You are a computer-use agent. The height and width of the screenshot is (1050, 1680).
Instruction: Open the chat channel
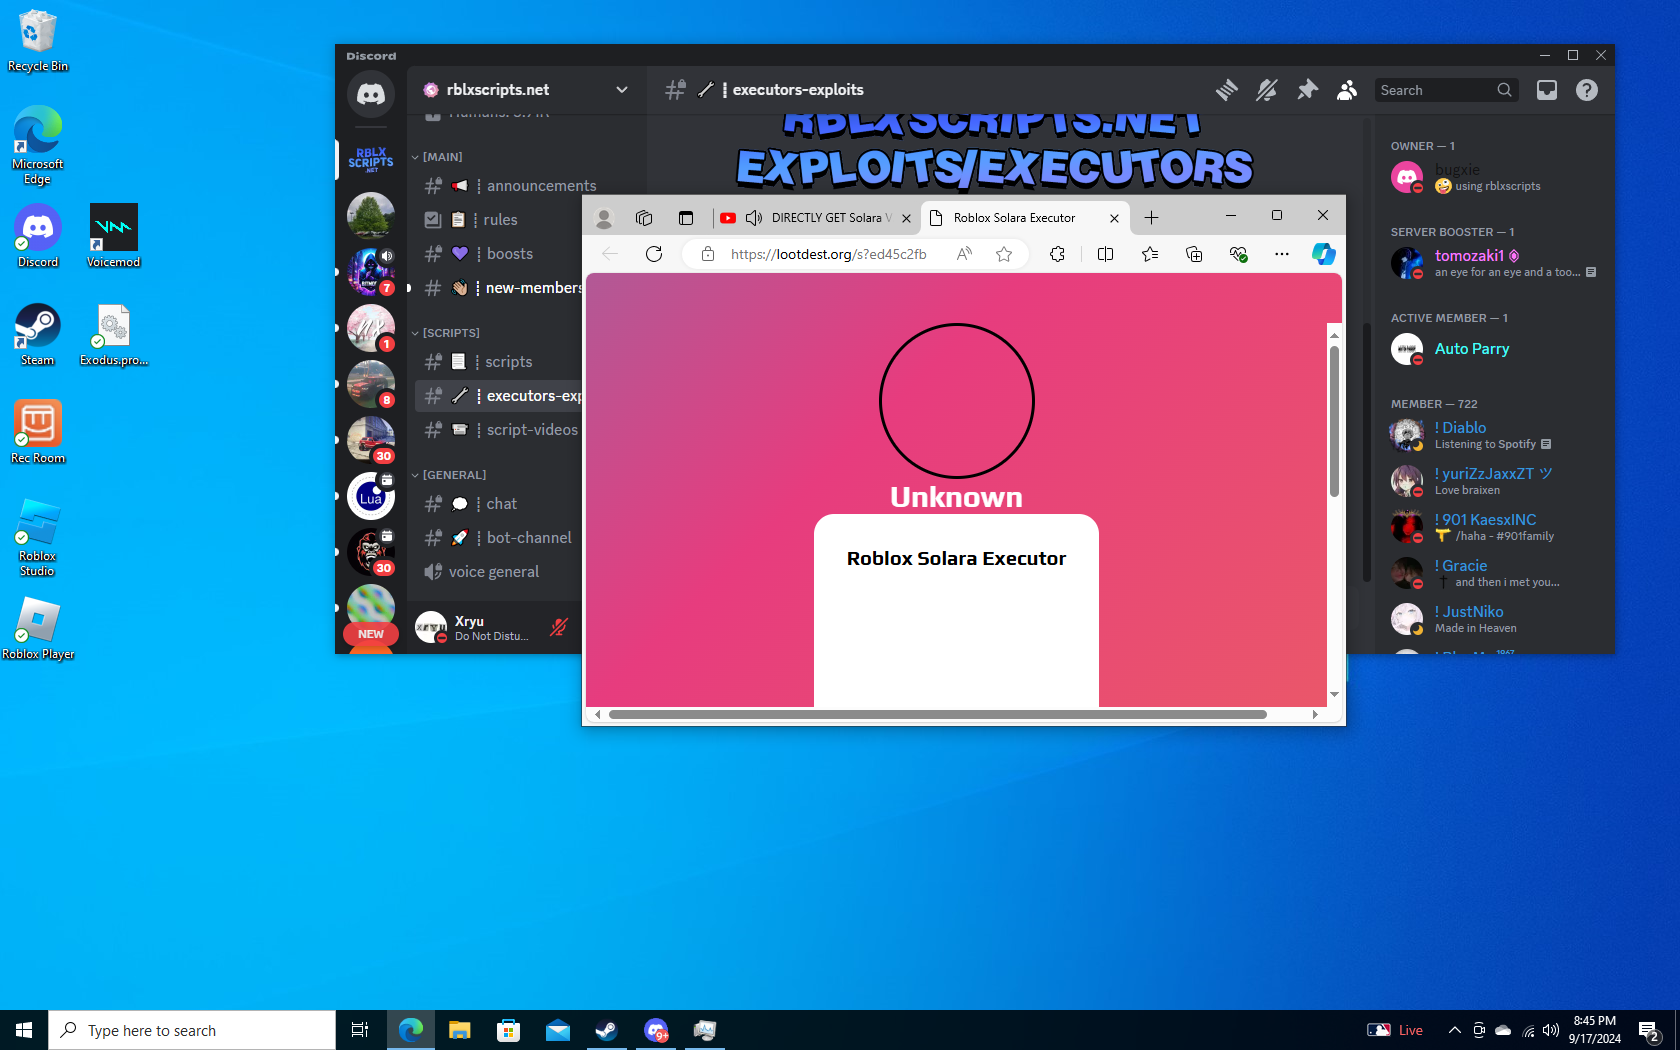[500, 504]
